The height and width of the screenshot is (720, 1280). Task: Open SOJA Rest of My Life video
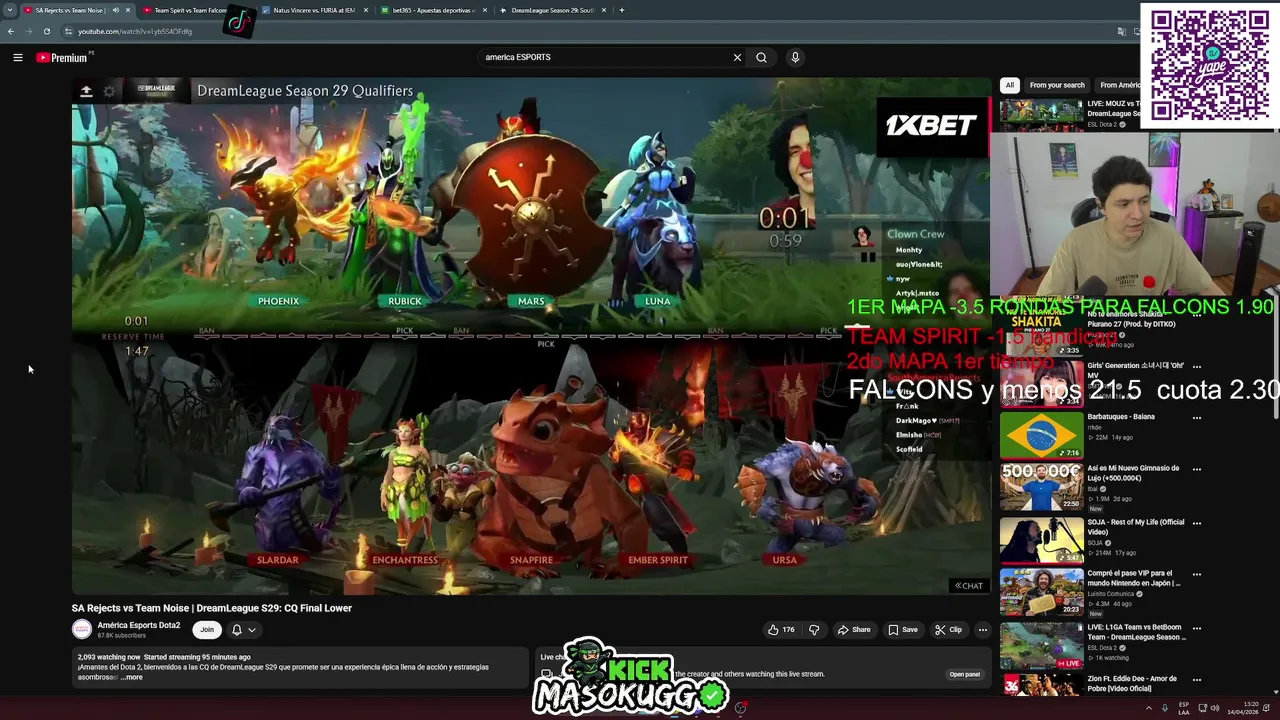(x=1041, y=540)
